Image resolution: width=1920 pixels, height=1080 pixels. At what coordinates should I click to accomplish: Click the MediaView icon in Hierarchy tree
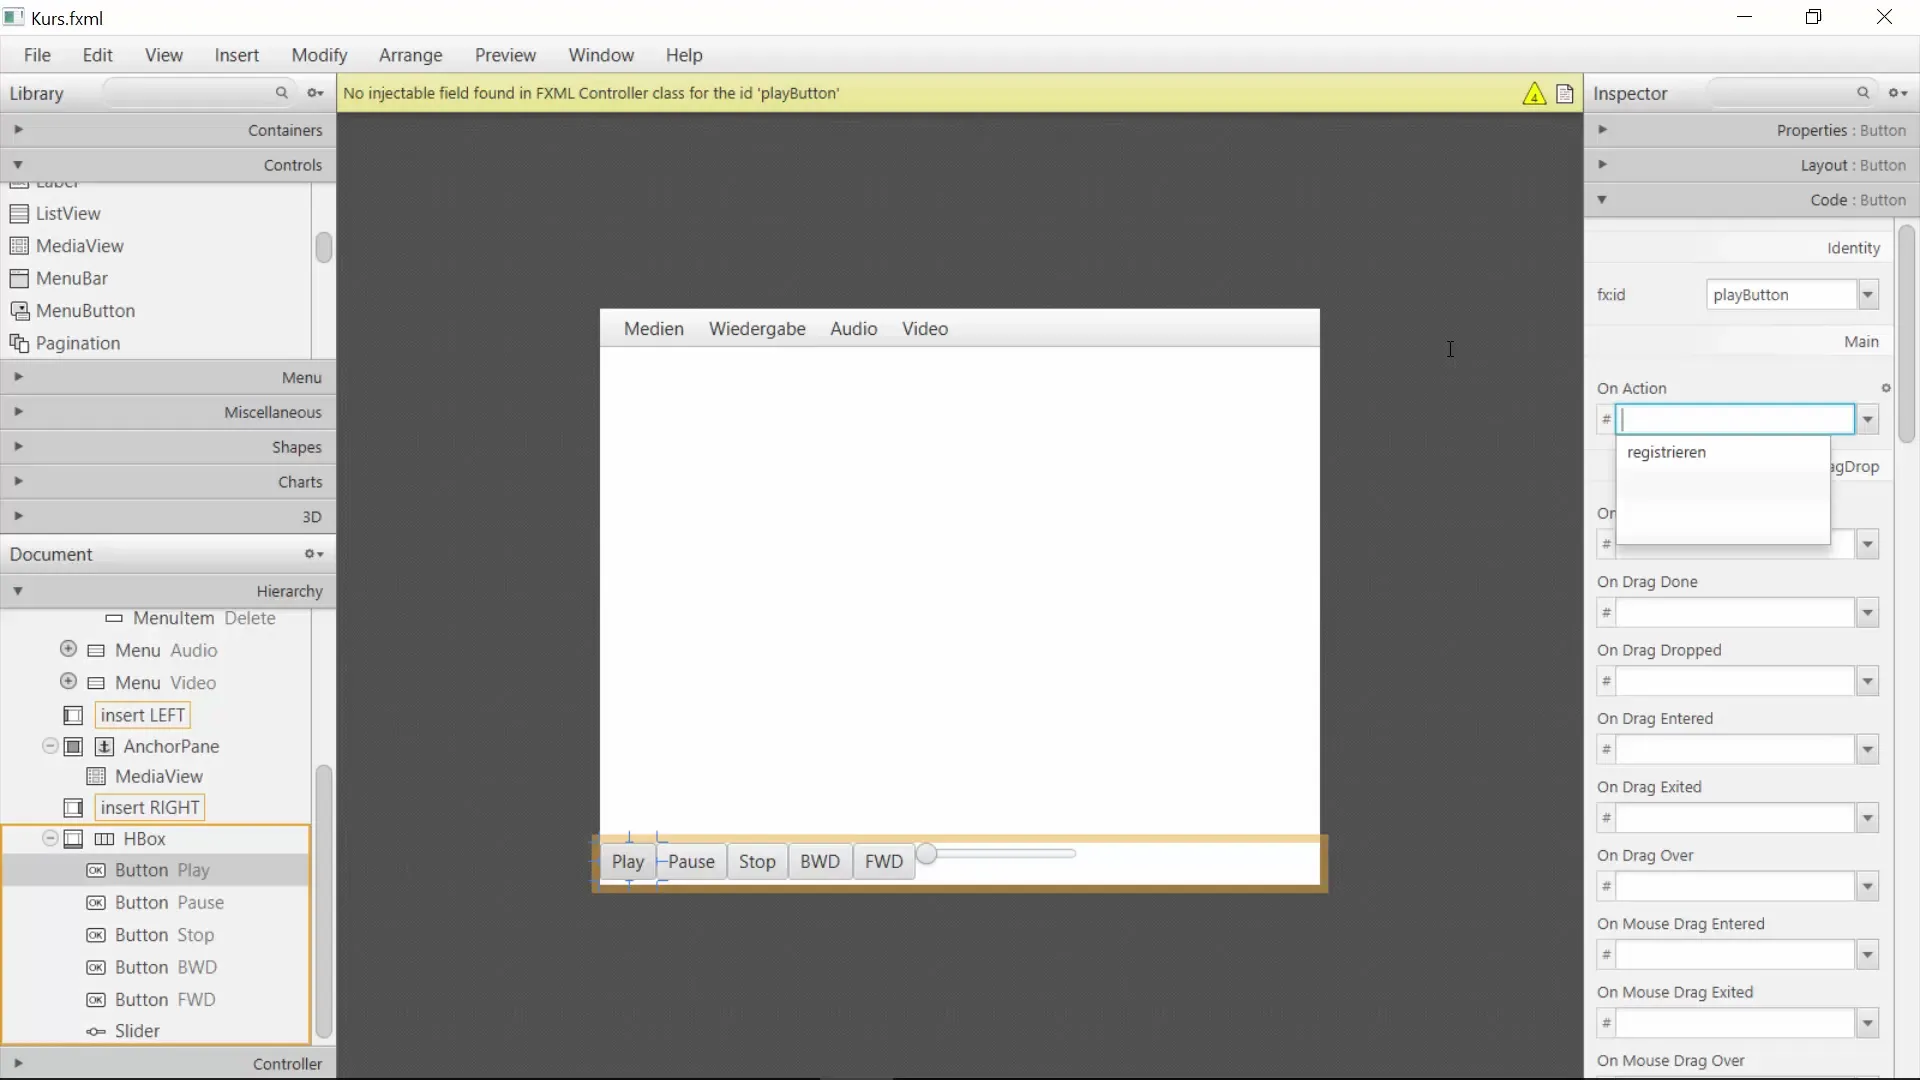click(96, 777)
